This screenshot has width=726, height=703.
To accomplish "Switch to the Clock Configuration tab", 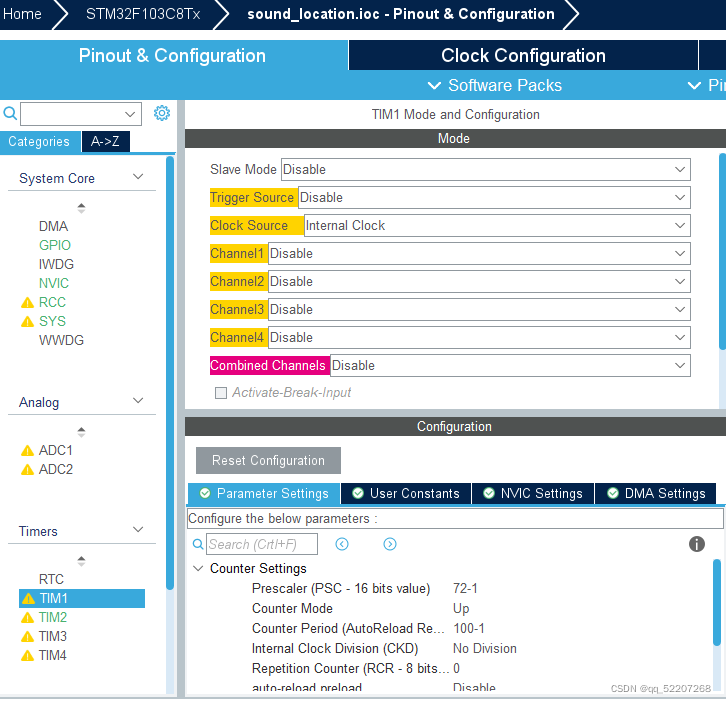I will 523,55.
